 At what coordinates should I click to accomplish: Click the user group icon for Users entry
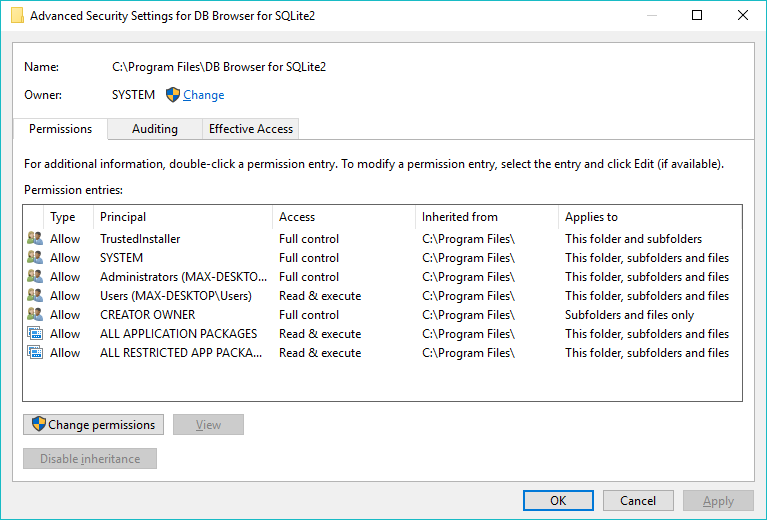(x=35, y=295)
